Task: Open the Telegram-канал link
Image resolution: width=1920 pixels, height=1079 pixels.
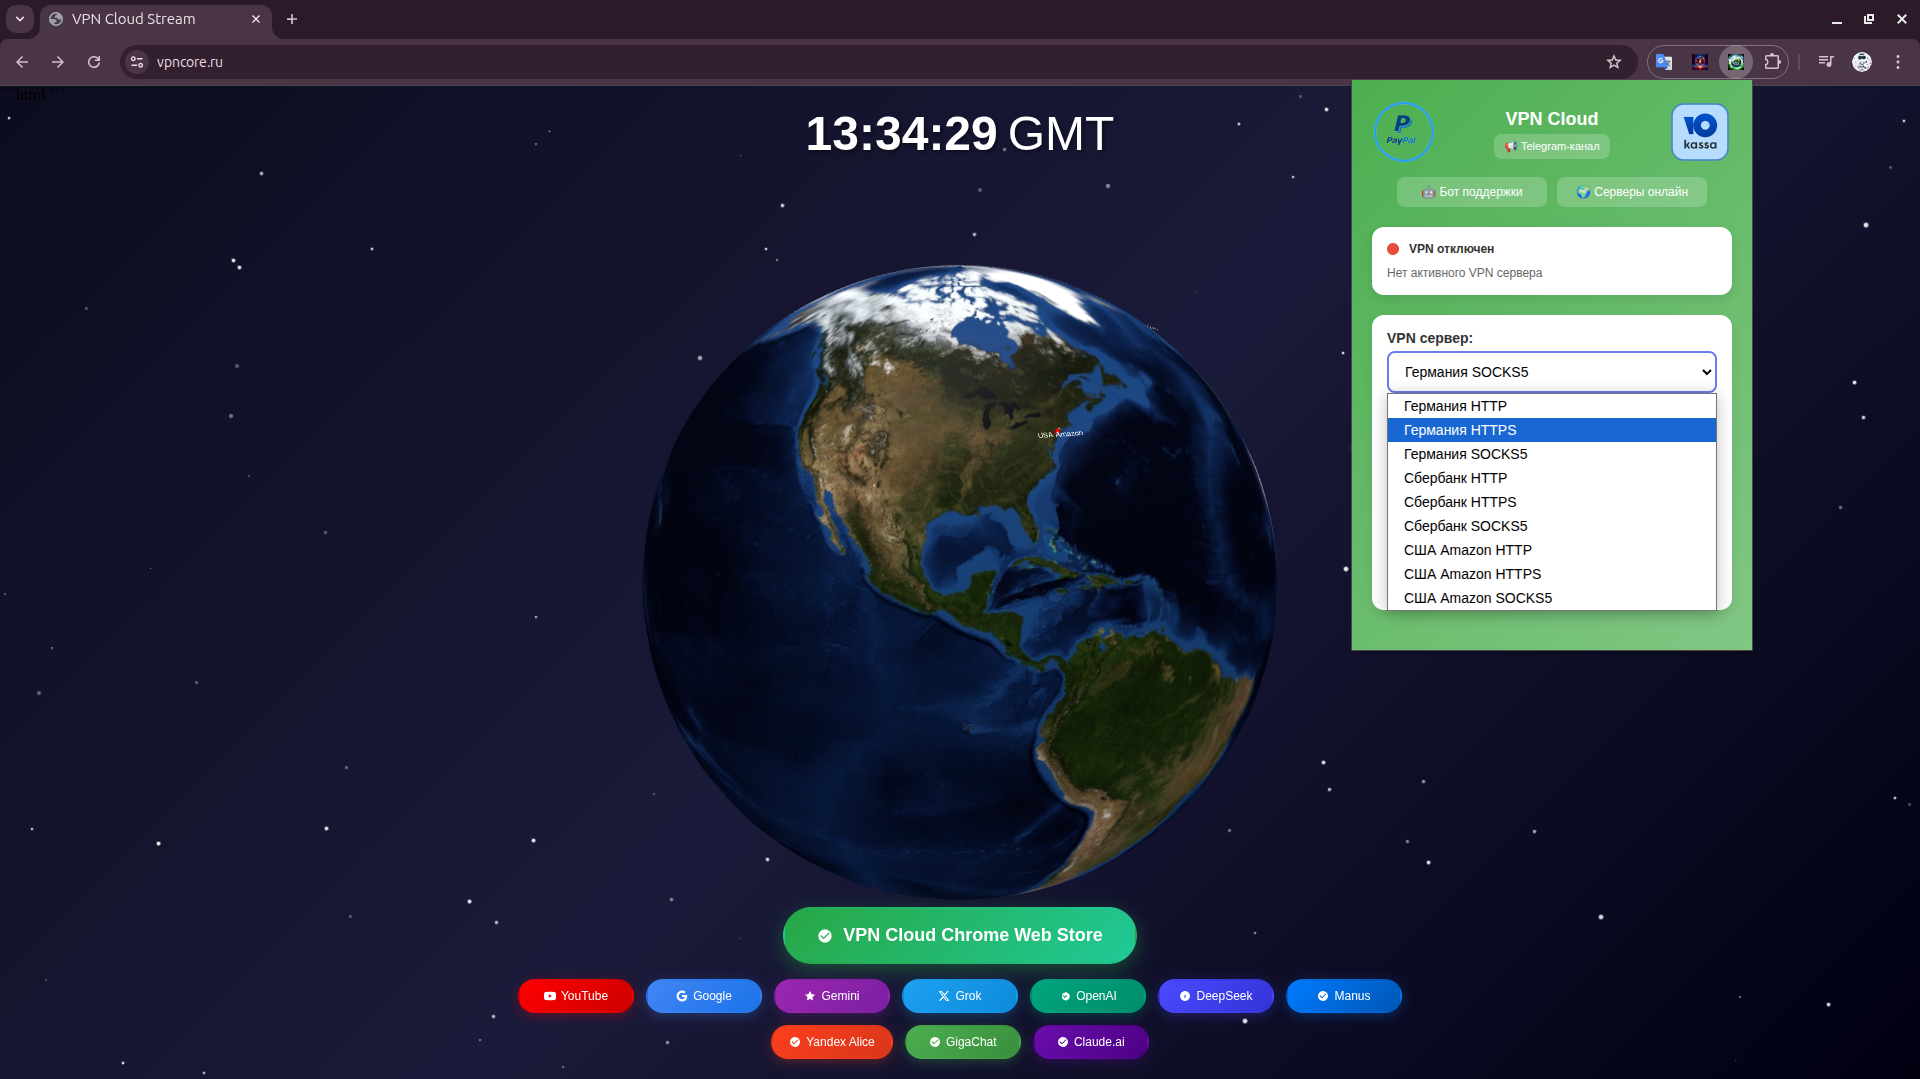Action: [x=1552, y=146]
